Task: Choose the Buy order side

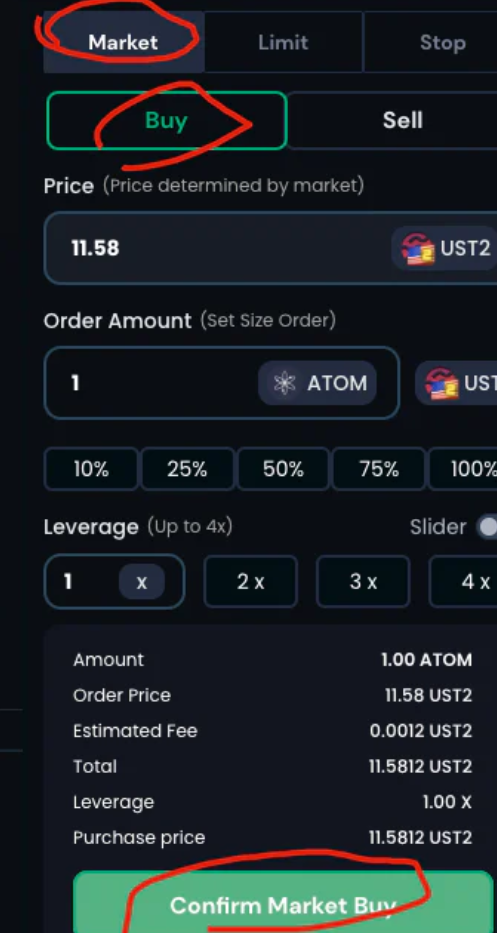Action: [x=167, y=120]
